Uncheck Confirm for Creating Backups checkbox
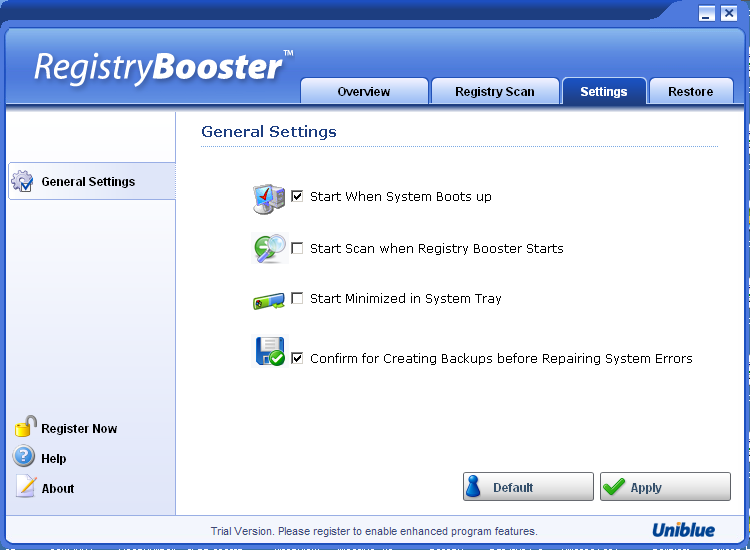This screenshot has width=750, height=550. point(297,358)
